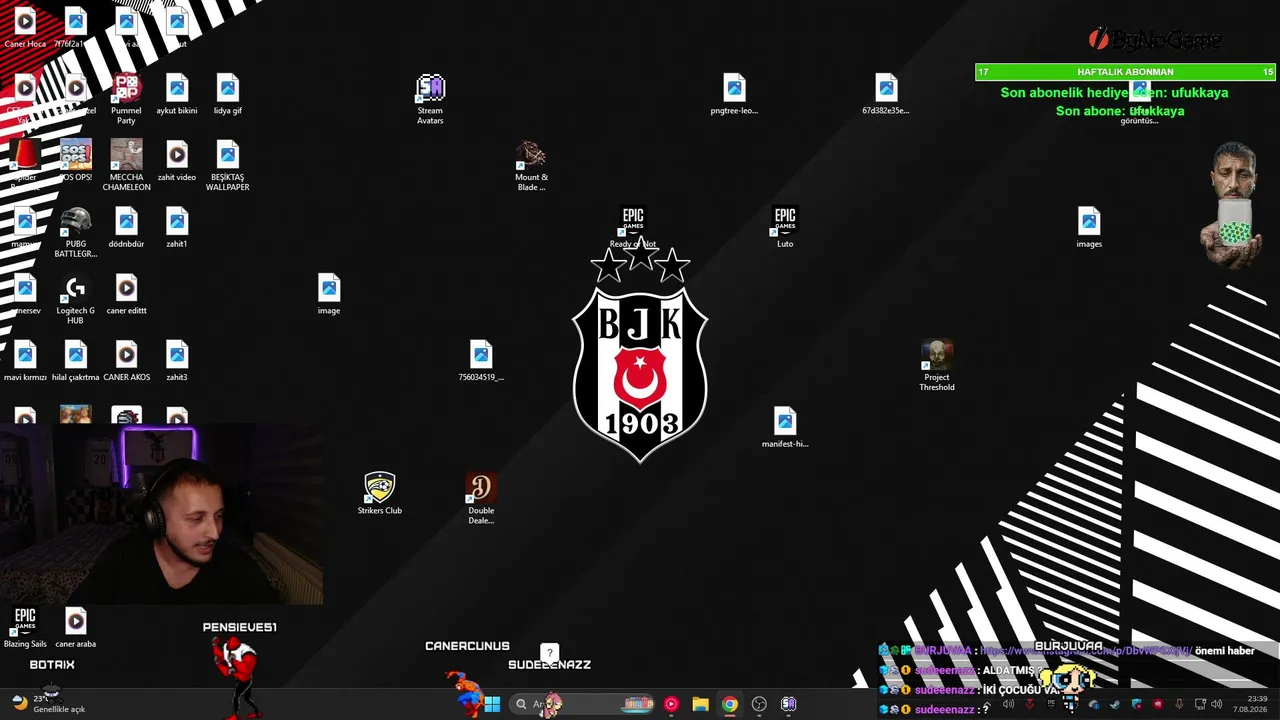Select the zahit video file
The height and width of the screenshot is (720, 1280).
pos(177,161)
